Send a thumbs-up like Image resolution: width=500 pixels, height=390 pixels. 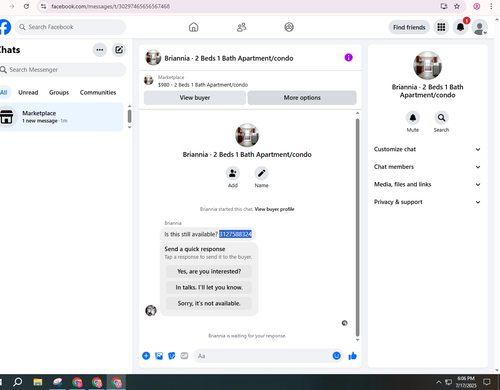click(x=352, y=356)
